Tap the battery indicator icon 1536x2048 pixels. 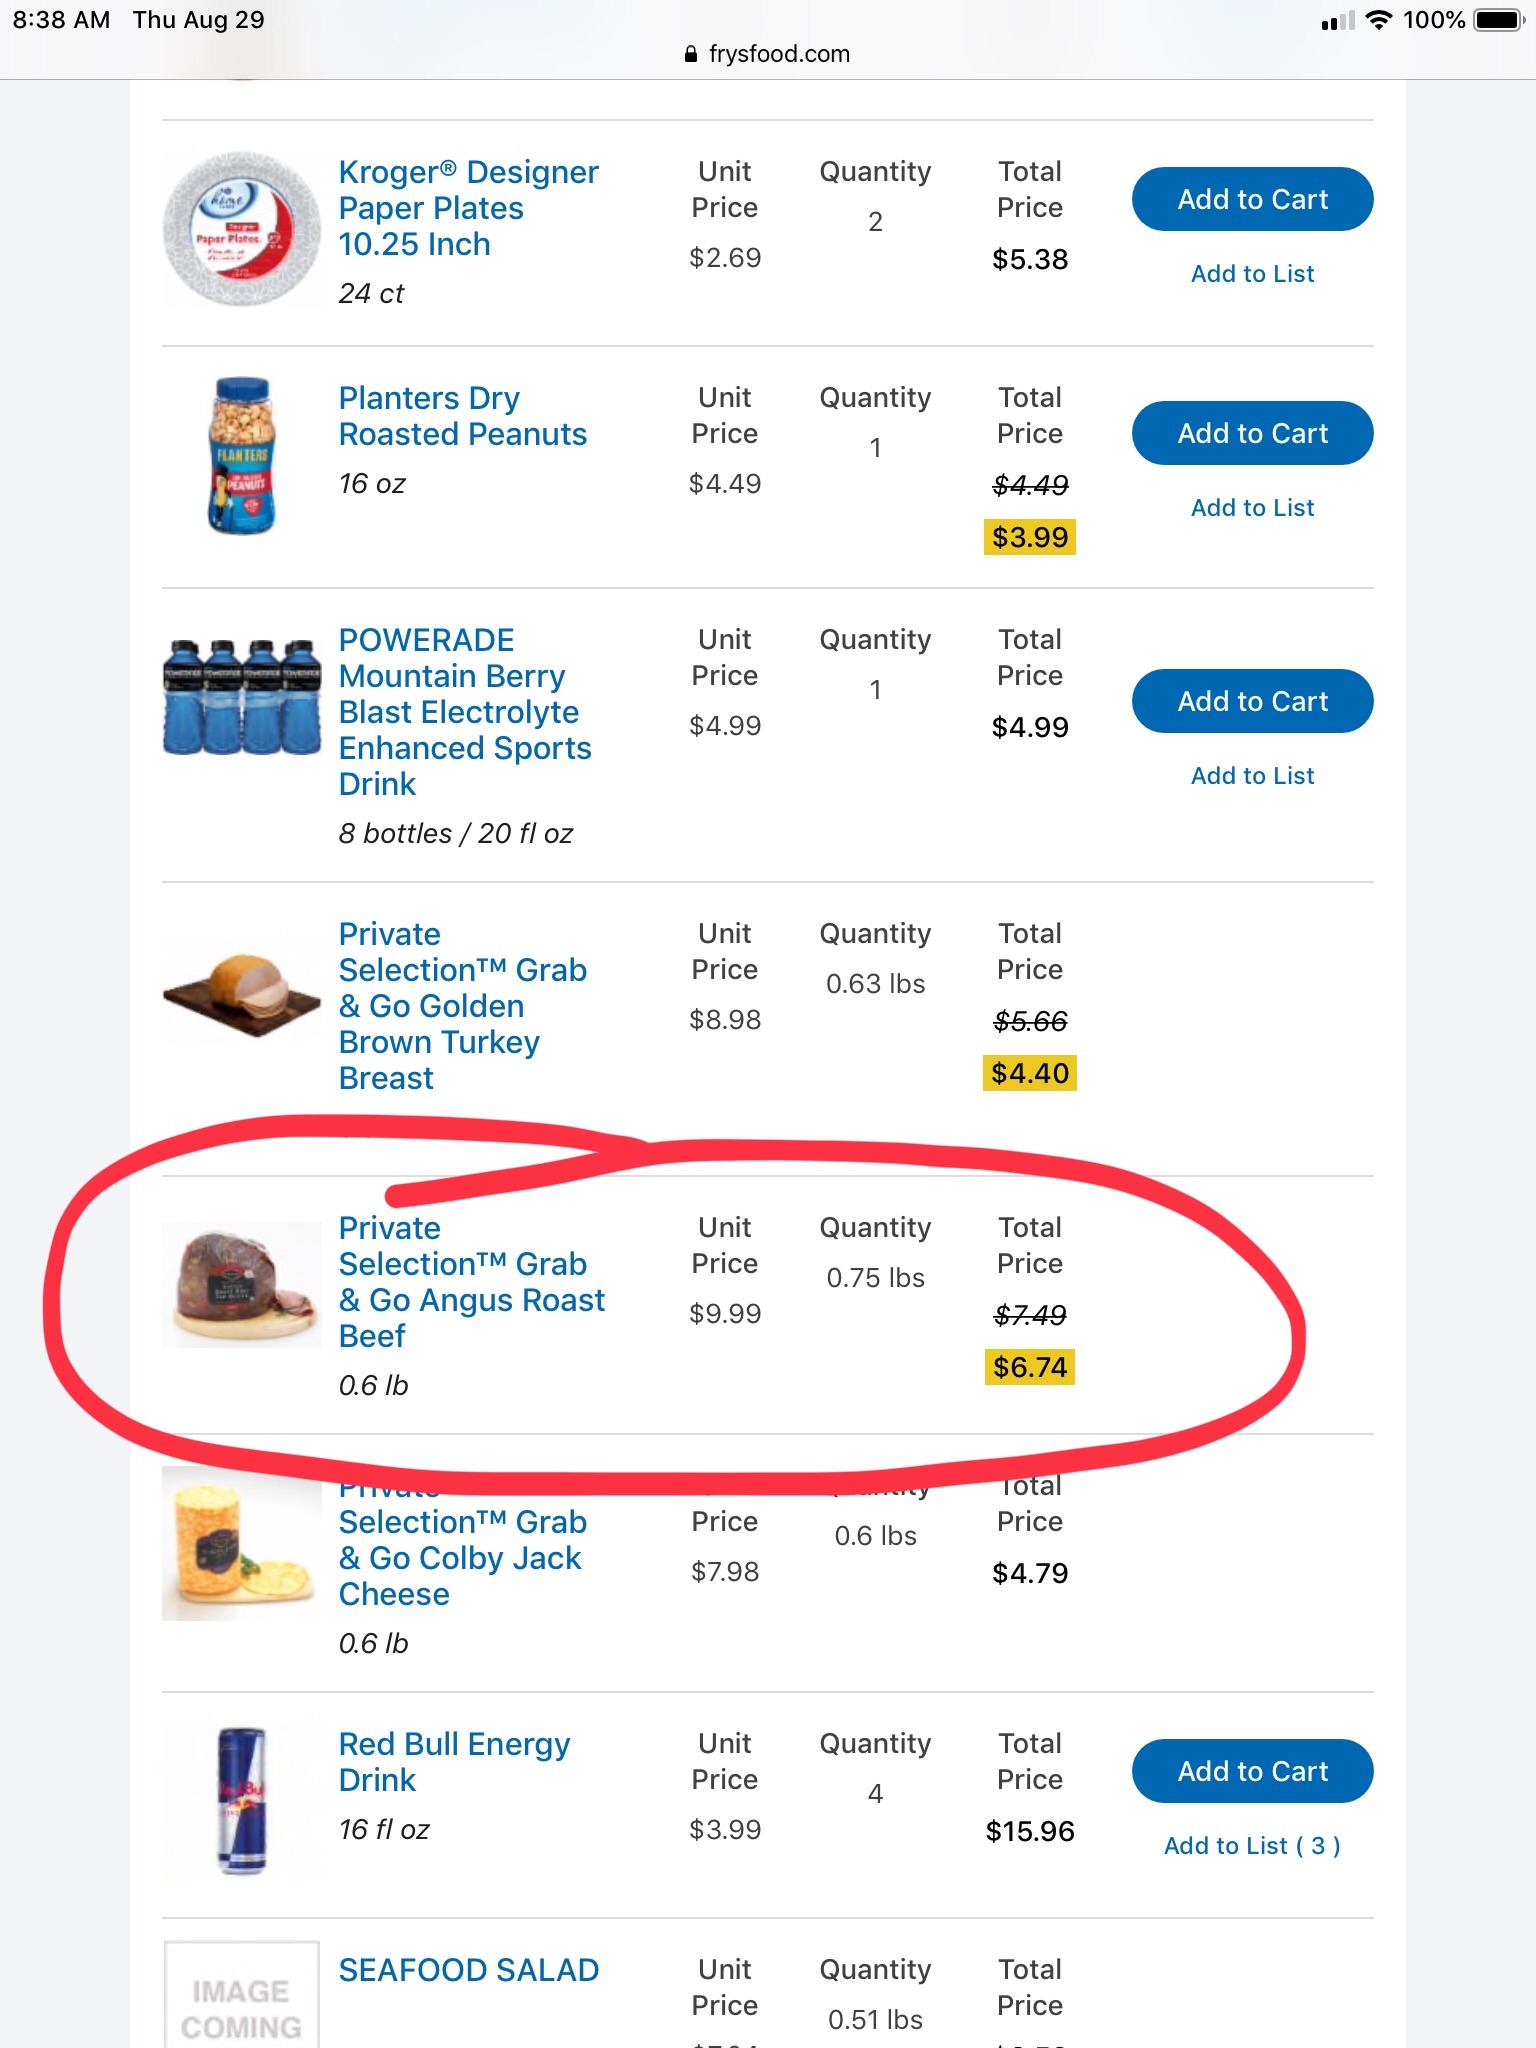pyautogui.click(x=1499, y=20)
